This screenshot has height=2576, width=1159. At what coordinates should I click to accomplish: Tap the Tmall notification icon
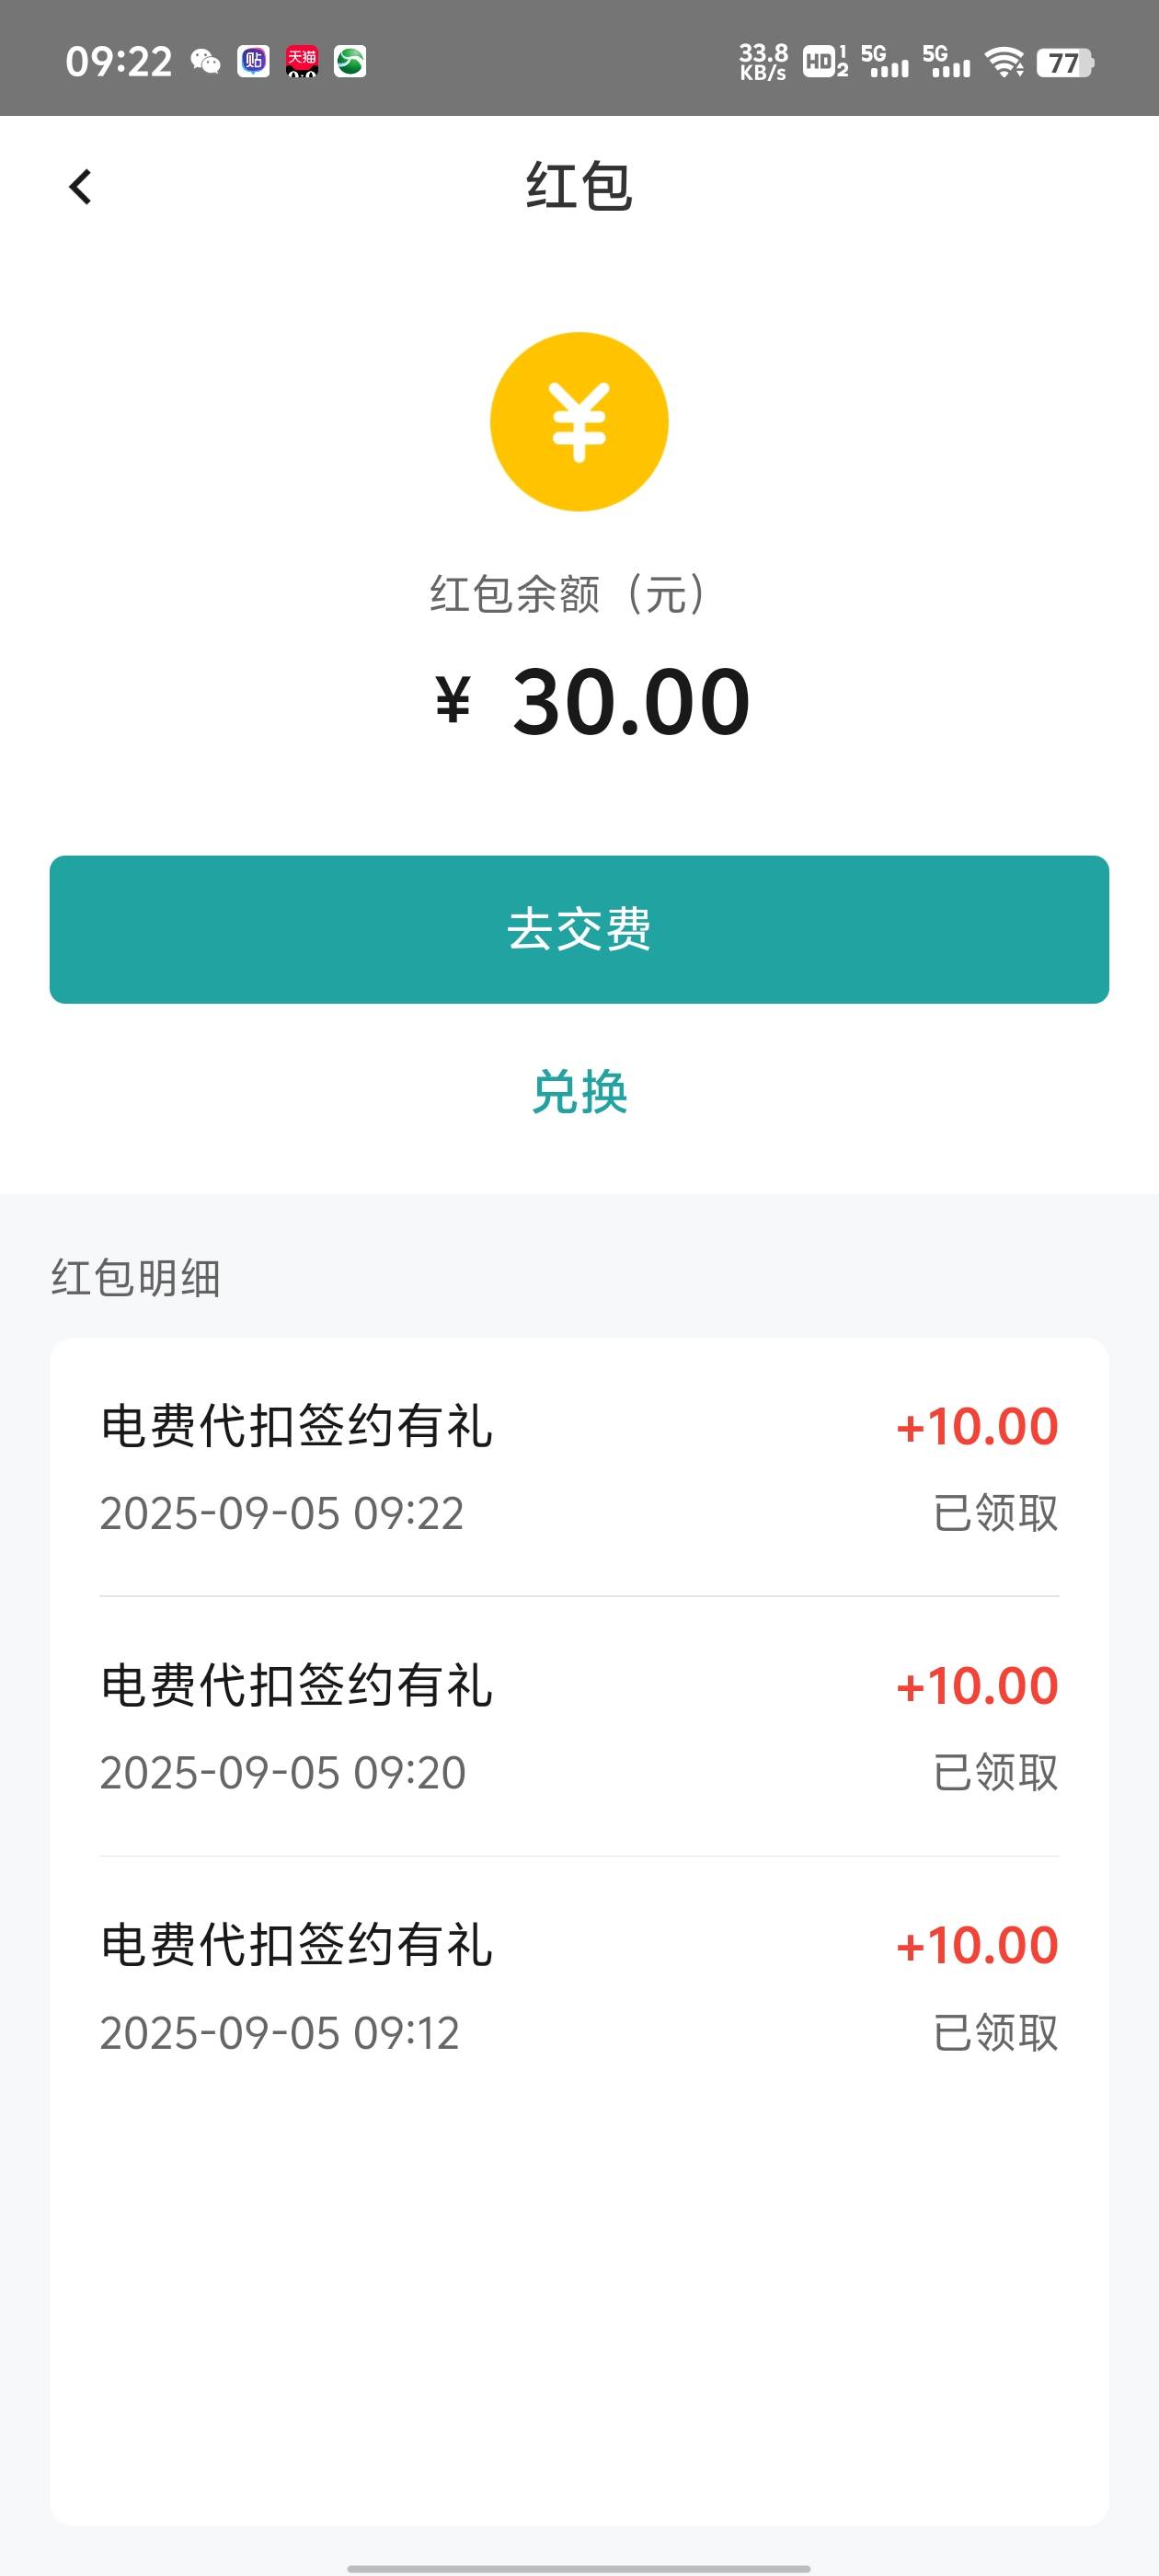point(302,62)
